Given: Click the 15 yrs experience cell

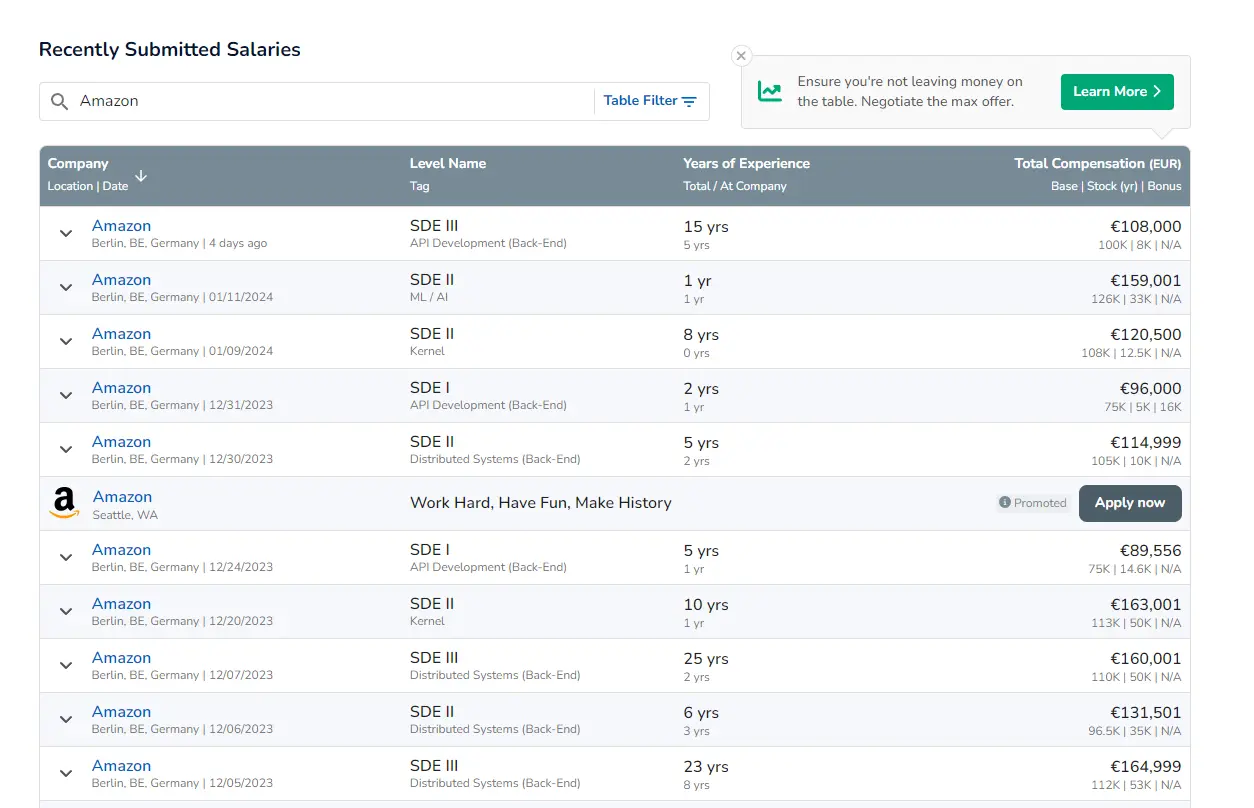Looking at the screenshot, I should pyautogui.click(x=706, y=227).
